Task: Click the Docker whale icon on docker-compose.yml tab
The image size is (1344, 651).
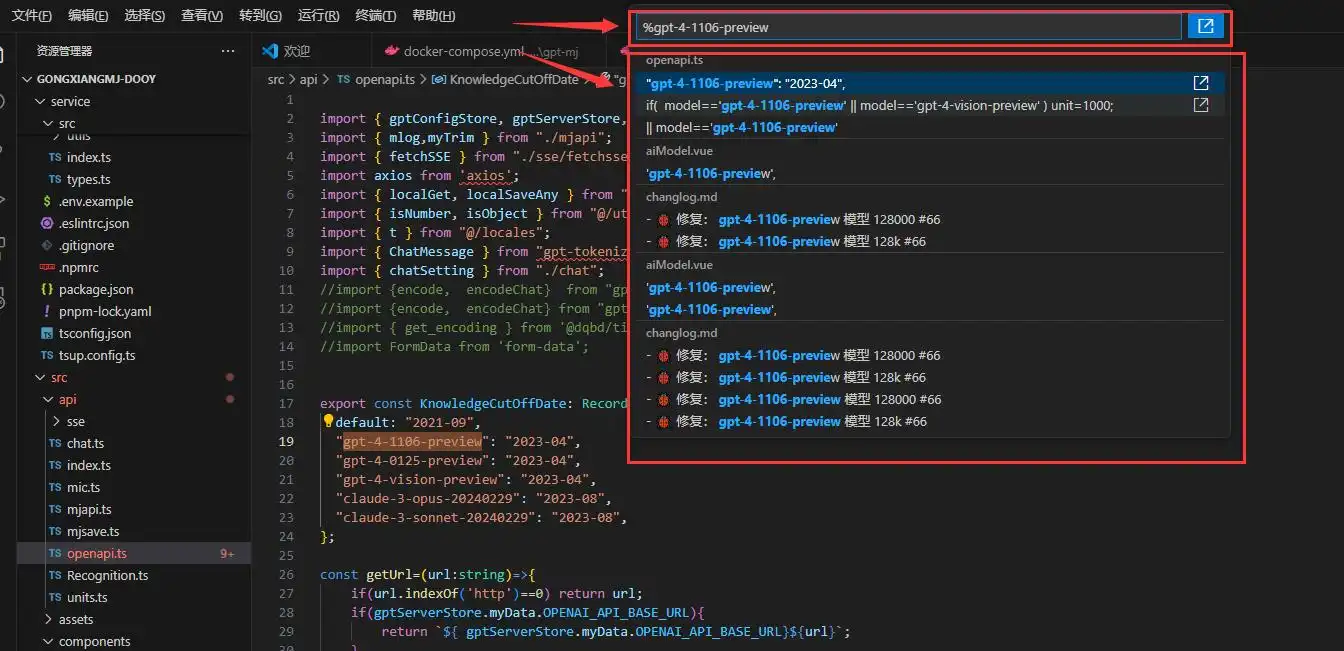Action: coord(392,50)
